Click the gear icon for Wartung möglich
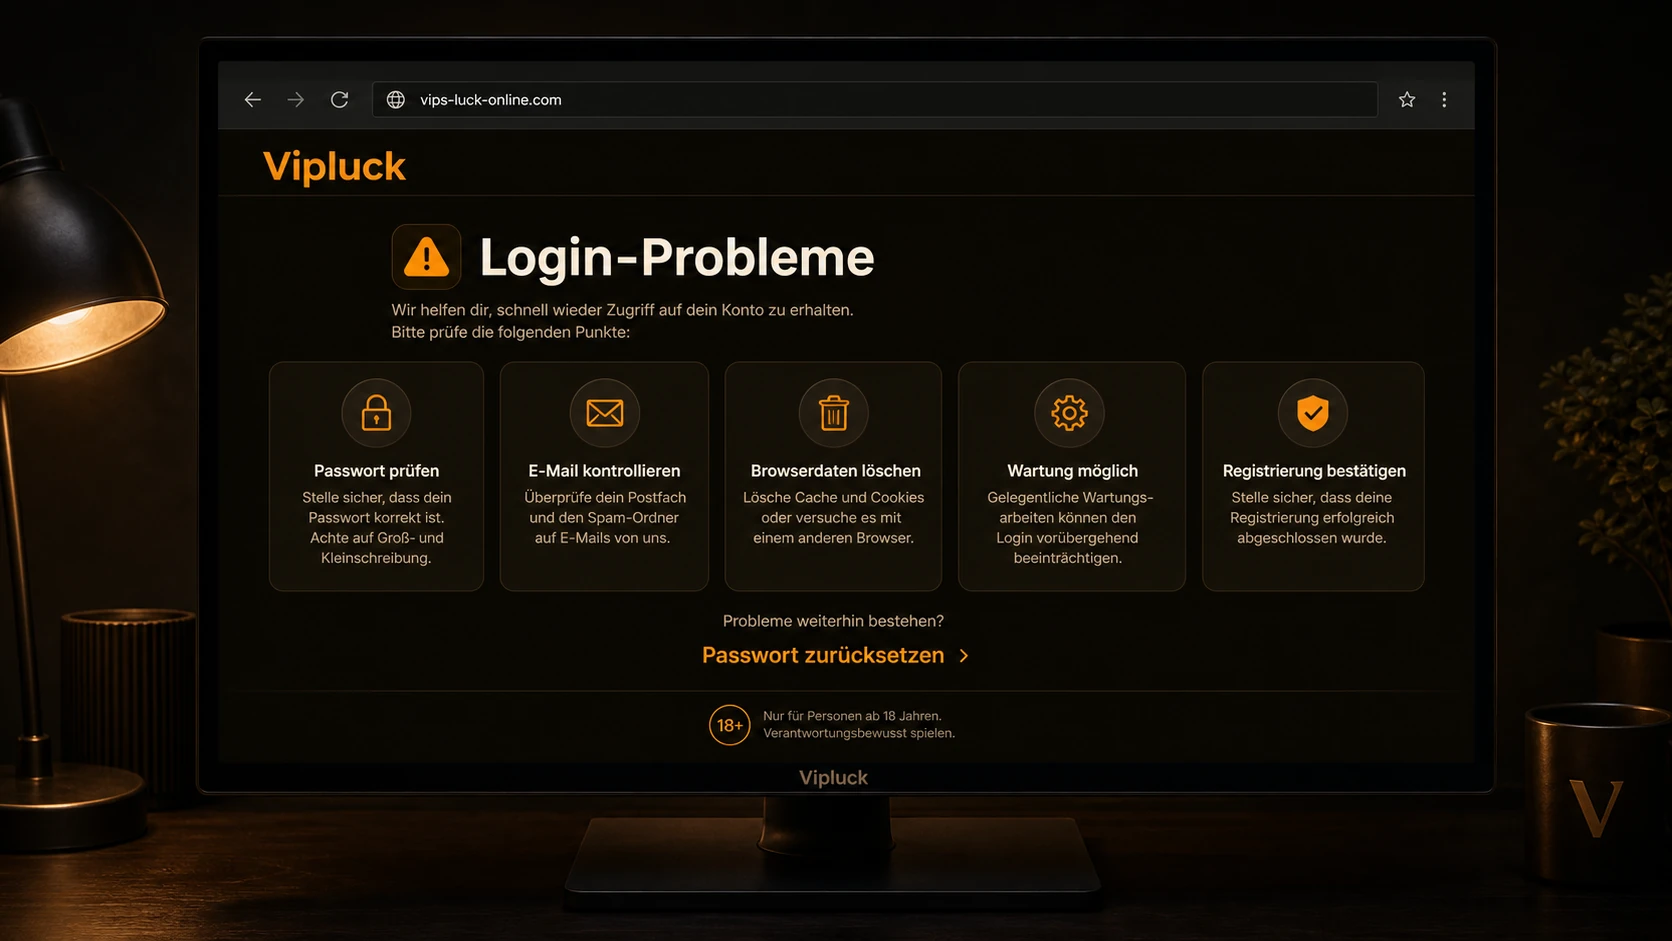 coord(1069,412)
